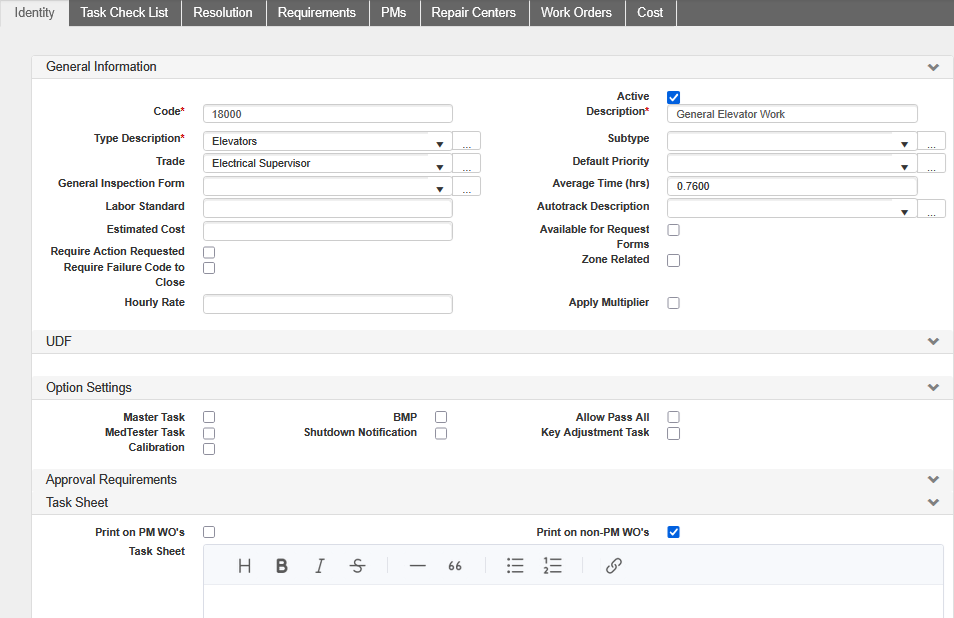Open the Requirements tab

(x=317, y=13)
